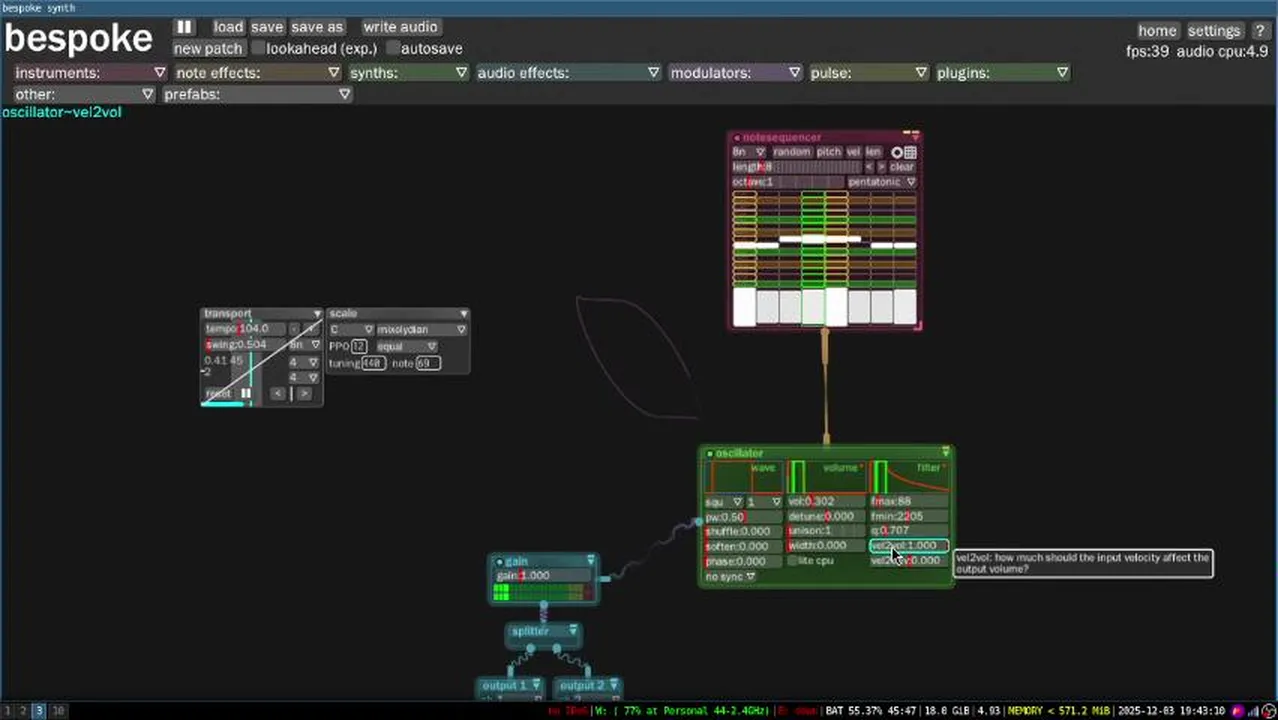Open the multiplier 1 dropdown in oscillator
Viewport: 1278px width, 720px height.
pos(765,502)
